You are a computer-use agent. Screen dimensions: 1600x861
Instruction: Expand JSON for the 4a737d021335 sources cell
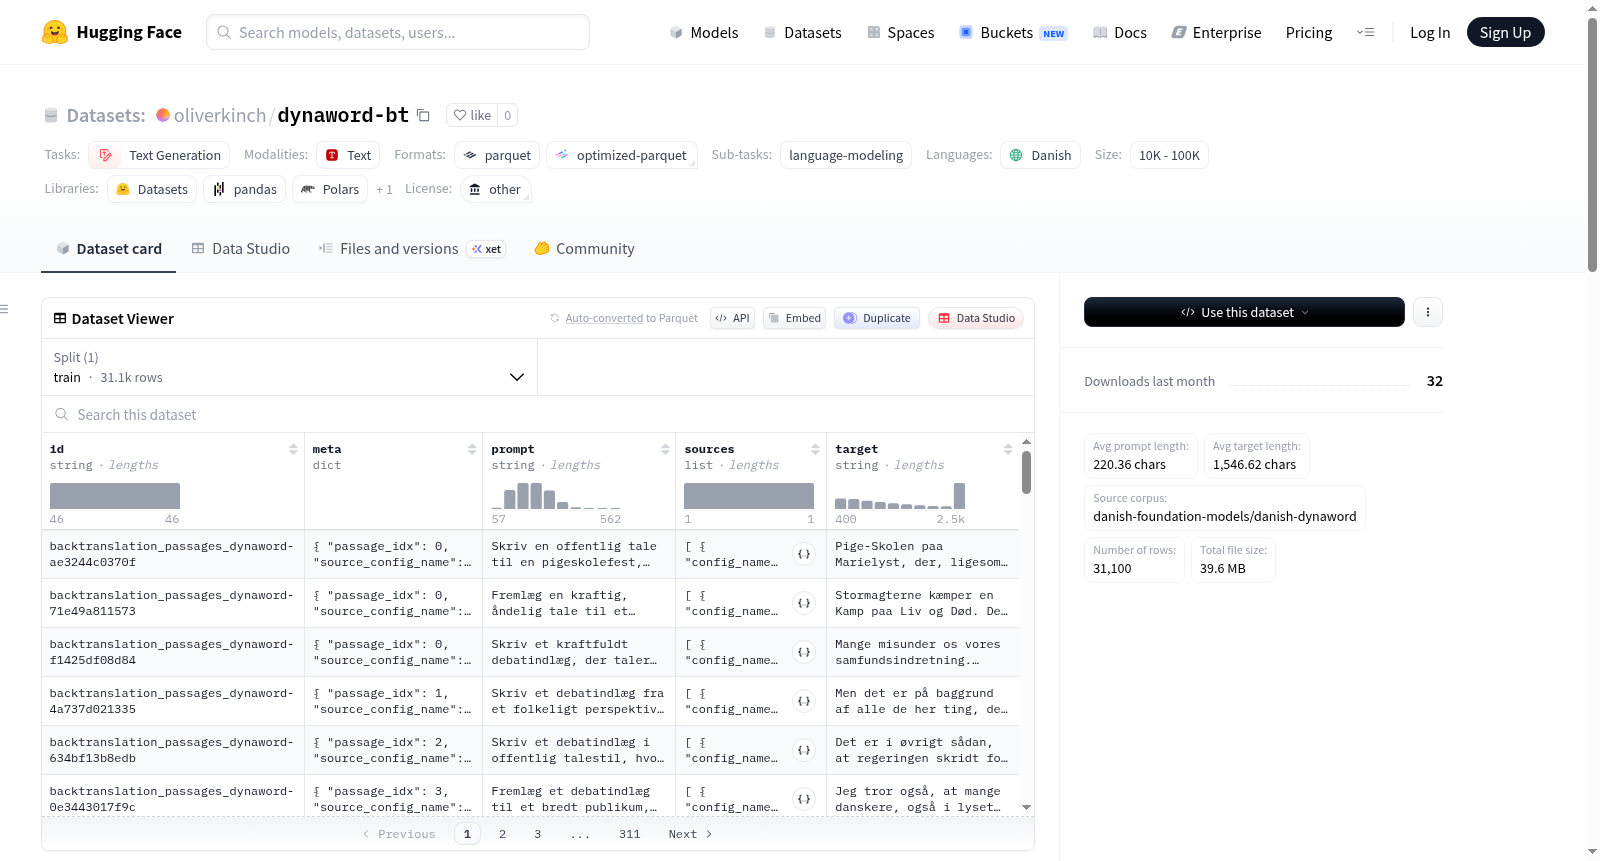pyautogui.click(x=804, y=701)
